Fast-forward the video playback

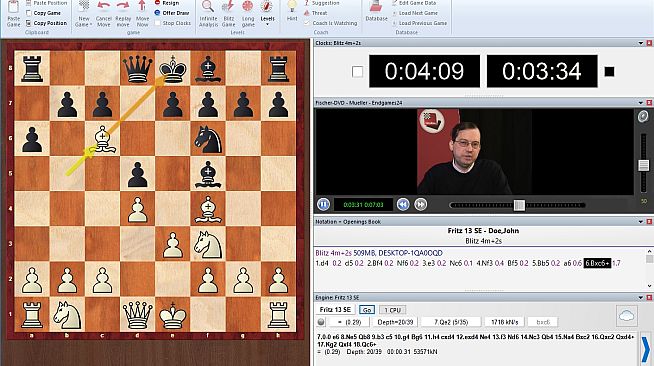[420, 204]
